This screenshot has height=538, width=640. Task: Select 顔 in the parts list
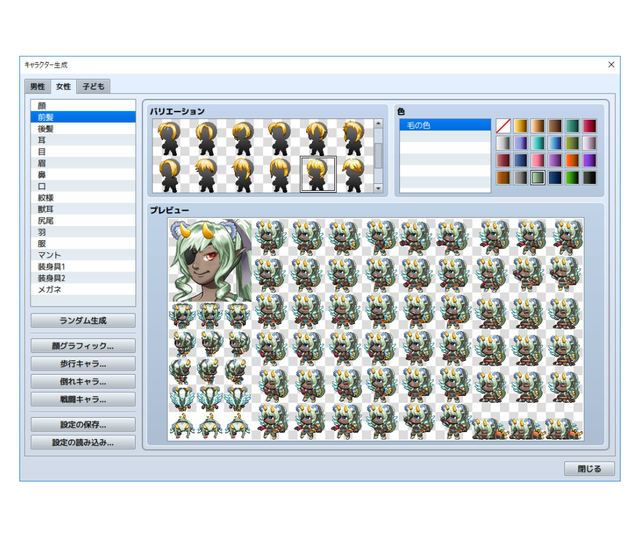[83, 106]
